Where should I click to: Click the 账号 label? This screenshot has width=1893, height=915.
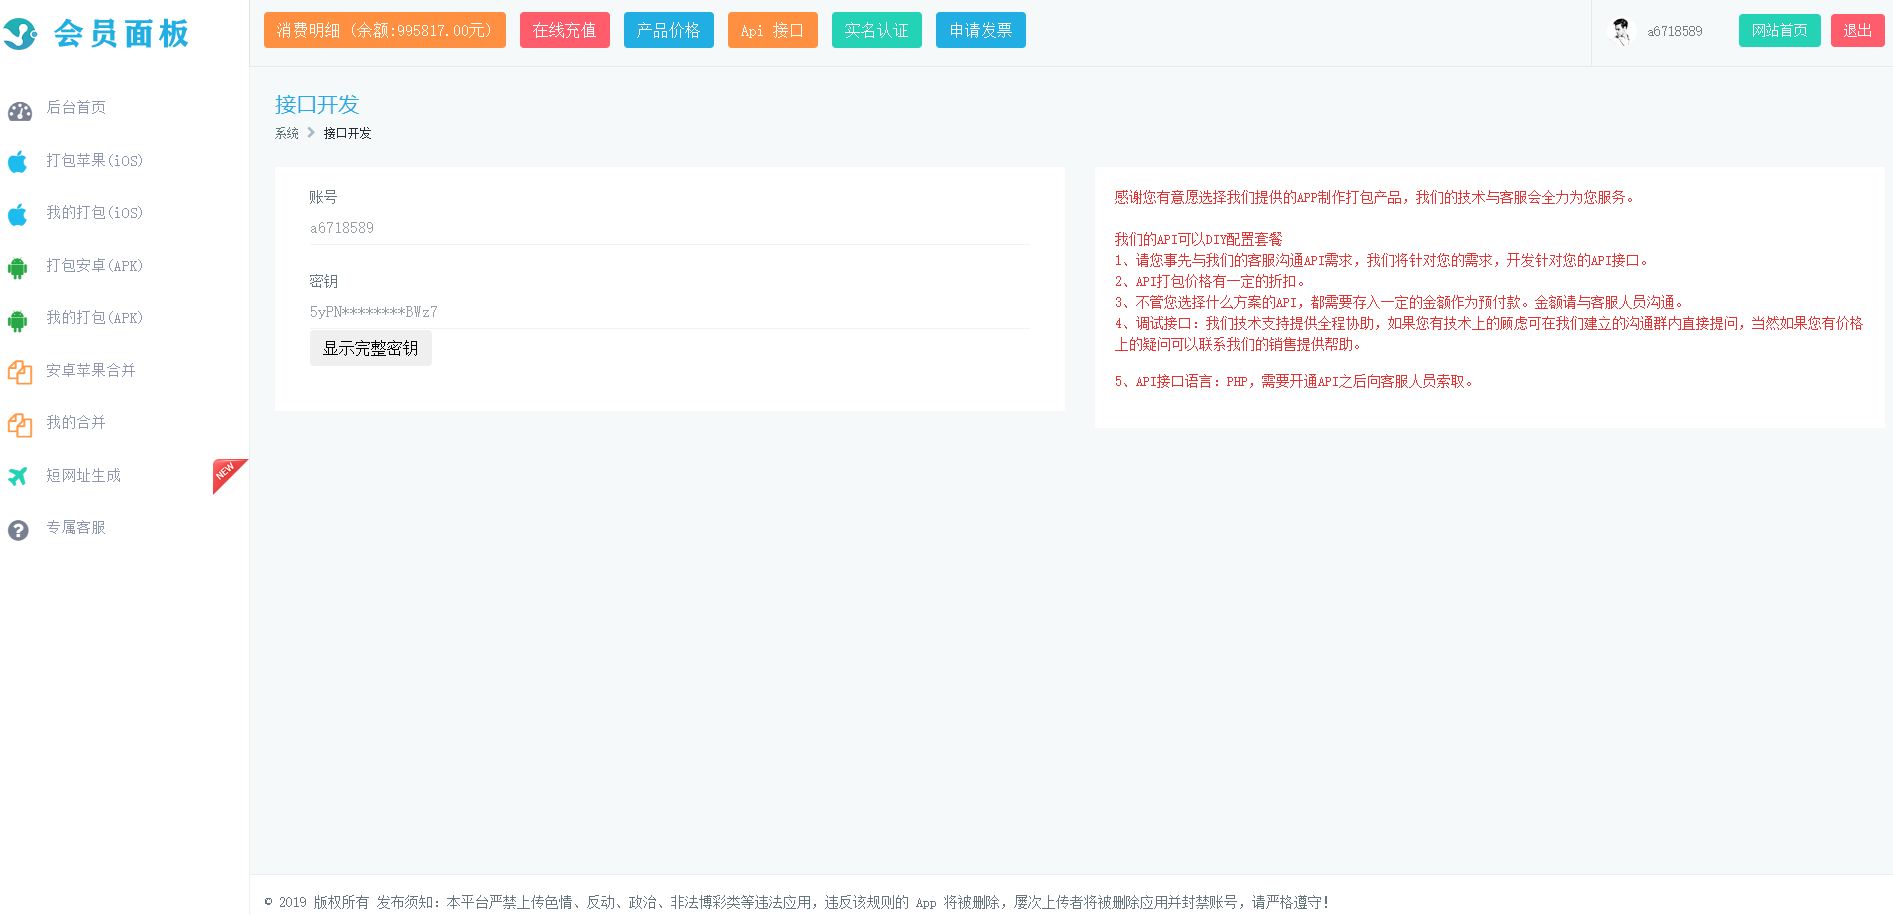click(323, 197)
